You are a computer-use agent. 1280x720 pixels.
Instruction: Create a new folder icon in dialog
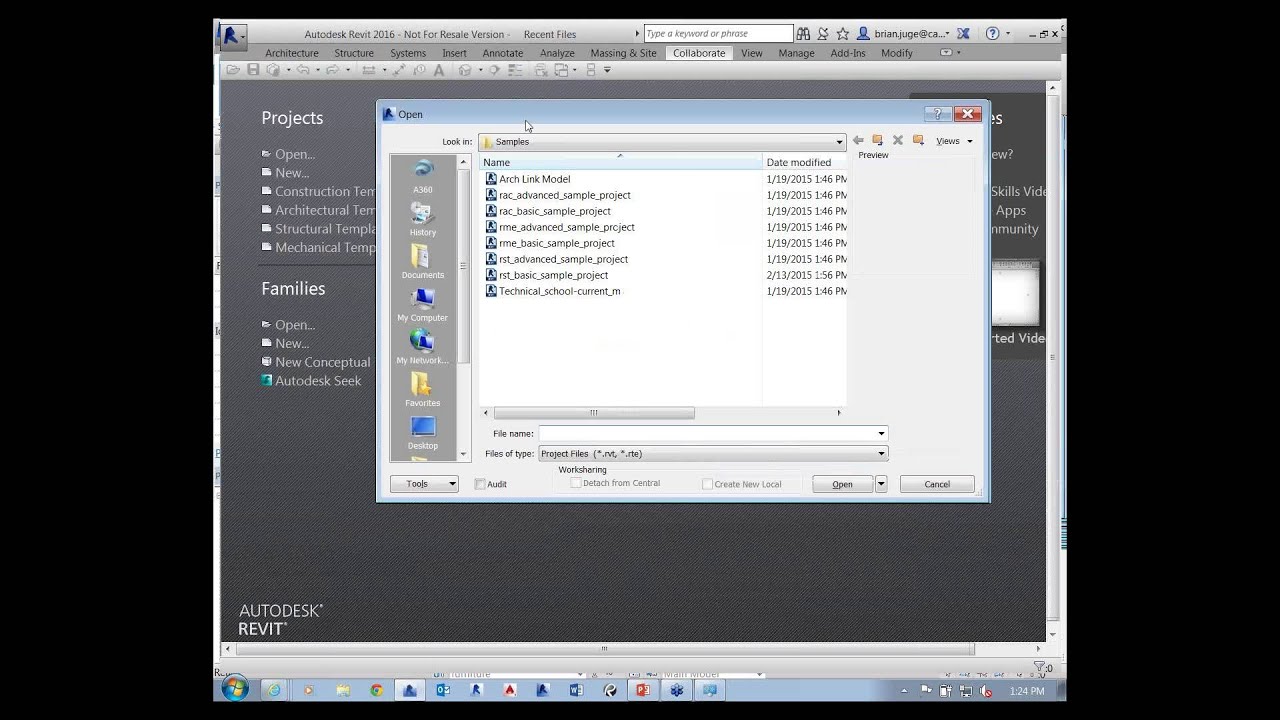918,141
